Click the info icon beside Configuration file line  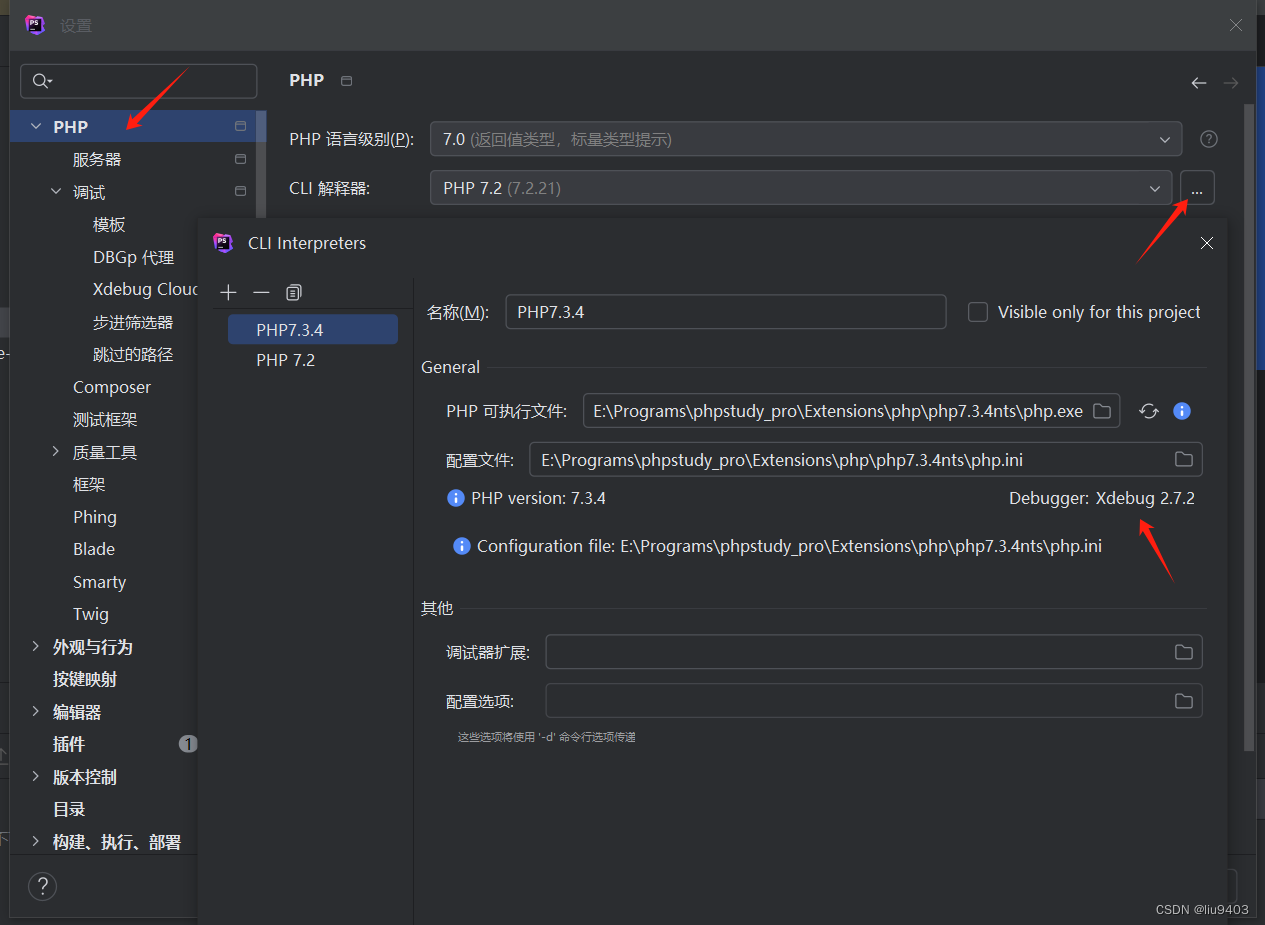462,546
